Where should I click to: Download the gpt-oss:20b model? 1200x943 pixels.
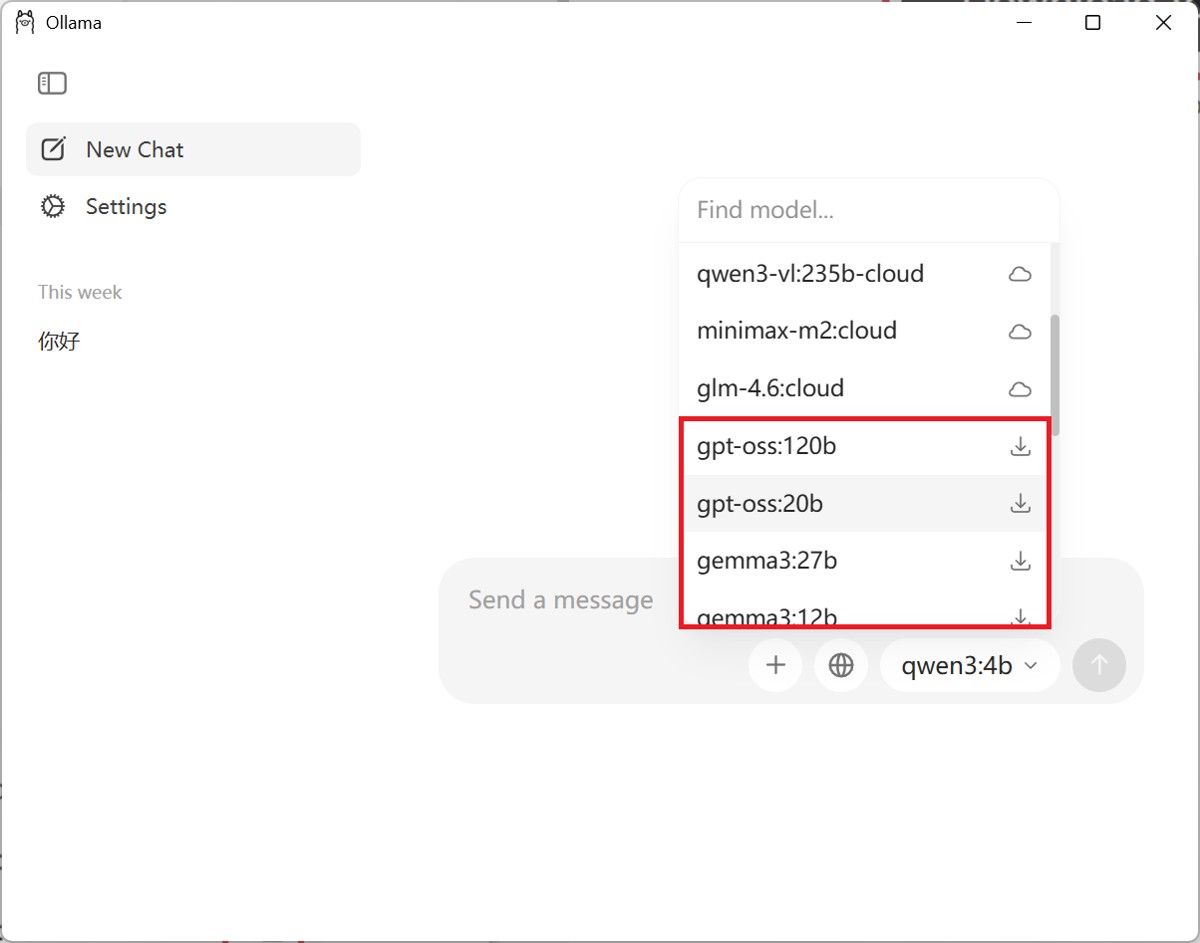[1020, 503]
